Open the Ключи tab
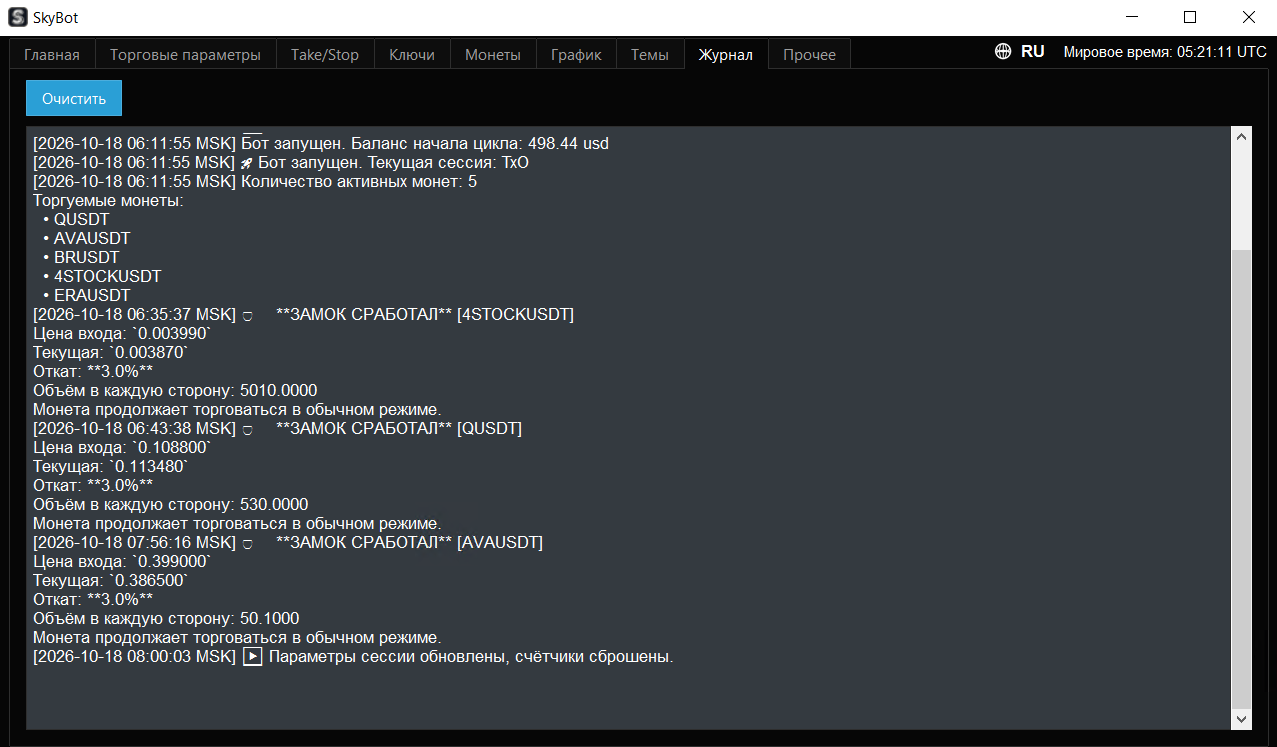 tap(412, 55)
